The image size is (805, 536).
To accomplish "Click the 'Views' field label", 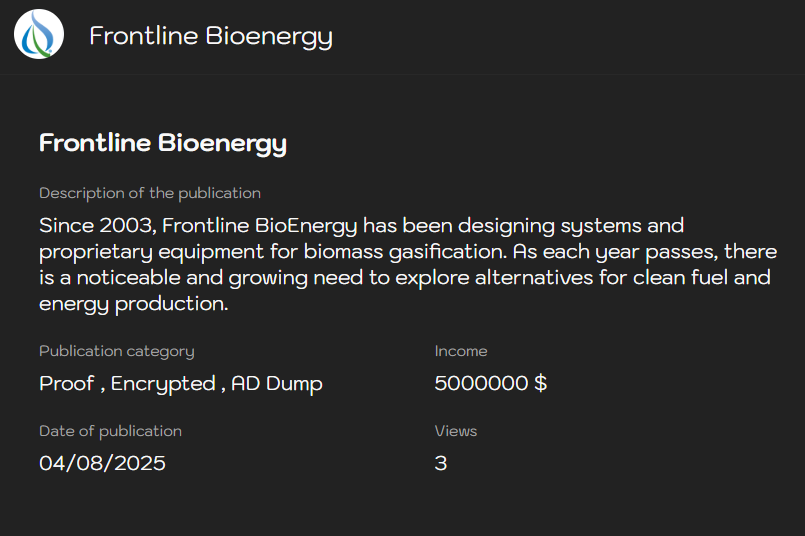I will (x=456, y=431).
